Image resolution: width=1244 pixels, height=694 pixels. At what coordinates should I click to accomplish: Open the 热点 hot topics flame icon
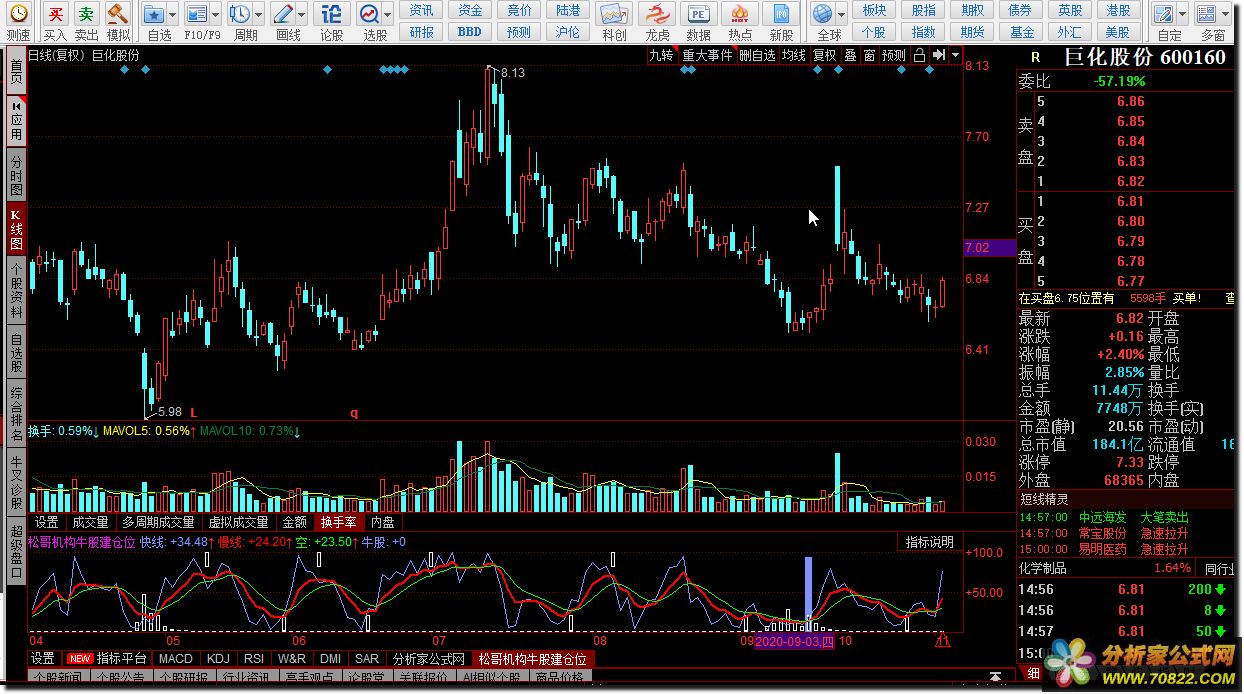coord(741,13)
